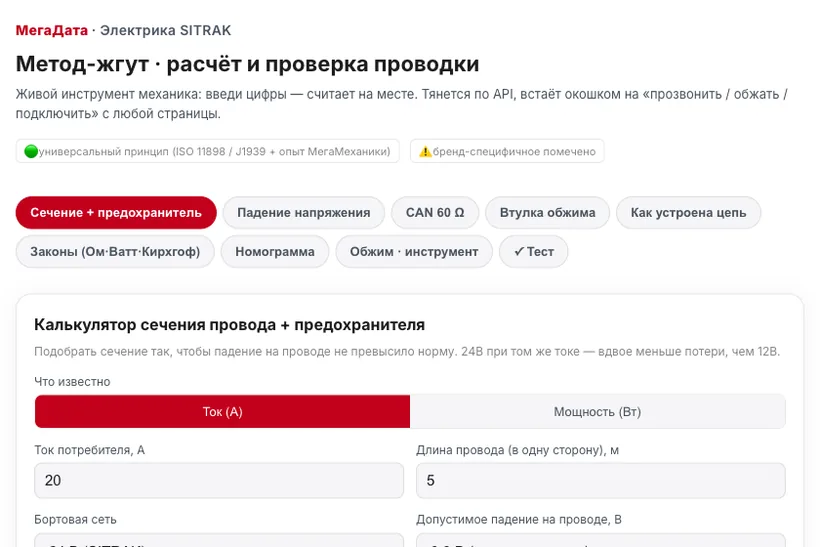820x547 pixels.
Task: Choose the Ток (А) mode
Action: click(x=223, y=412)
